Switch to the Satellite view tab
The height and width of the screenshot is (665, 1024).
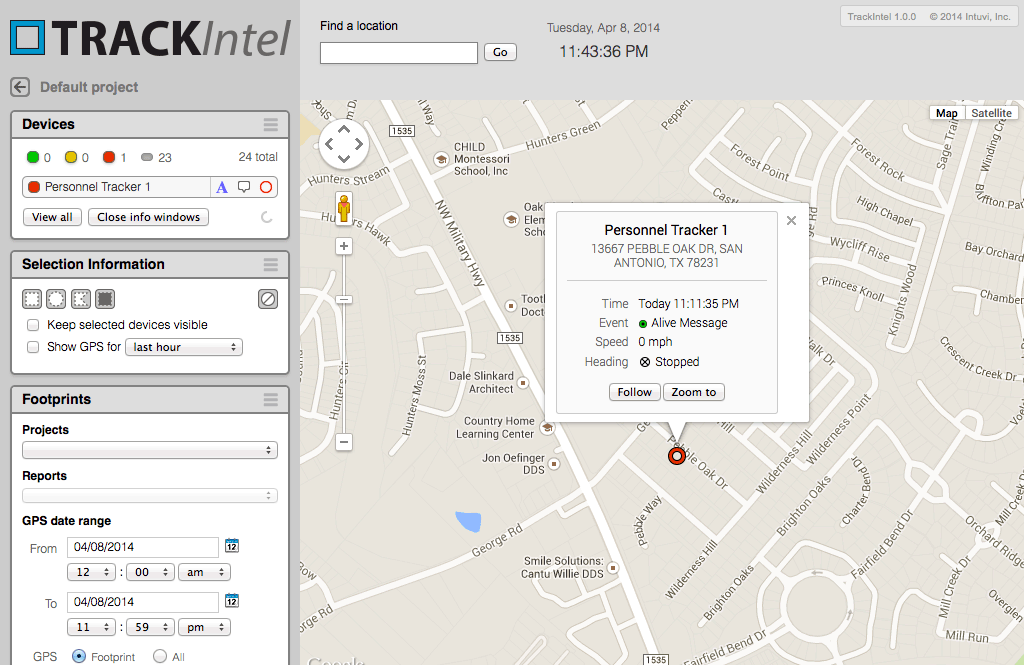point(991,113)
